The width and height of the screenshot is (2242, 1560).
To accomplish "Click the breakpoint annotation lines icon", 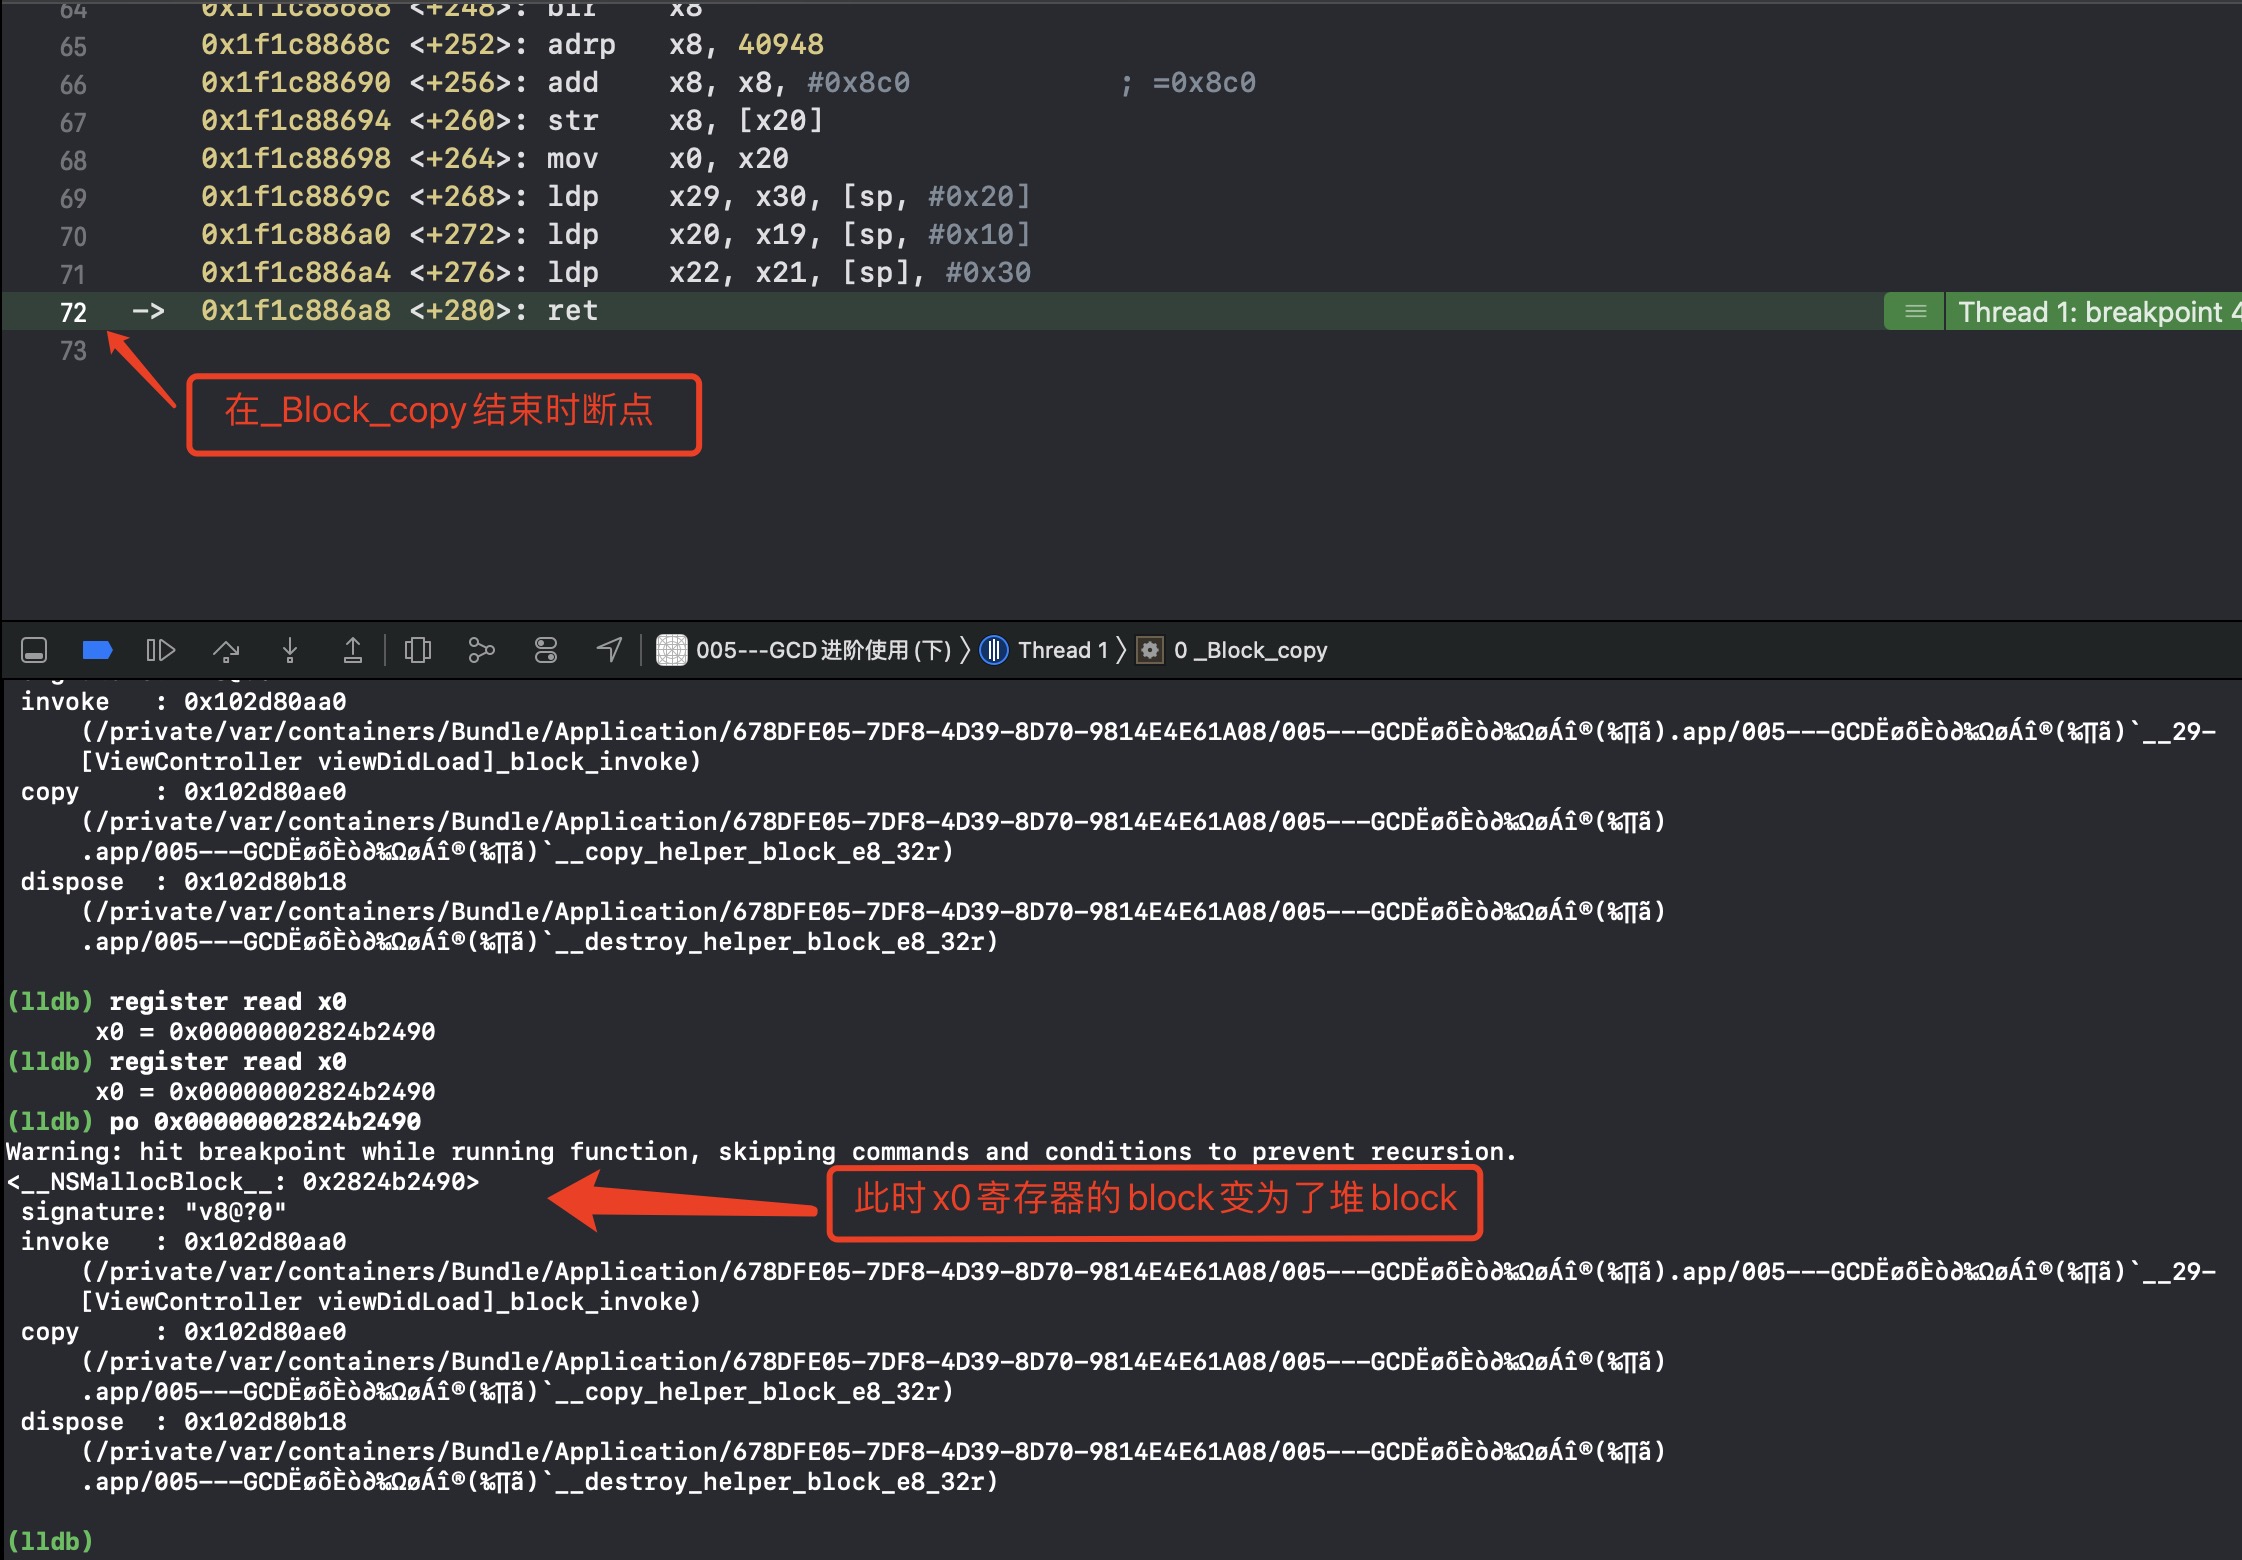I will [x=1915, y=312].
